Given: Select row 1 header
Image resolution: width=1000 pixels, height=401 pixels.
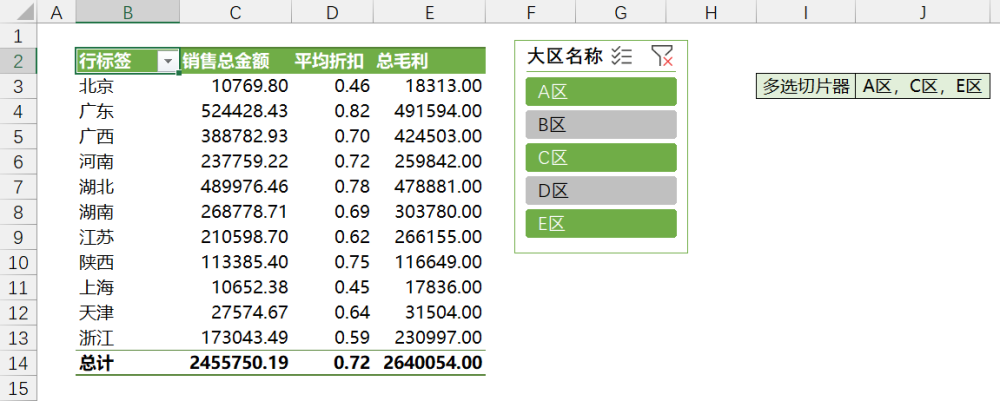Looking at the screenshot, I should (18, 36).
